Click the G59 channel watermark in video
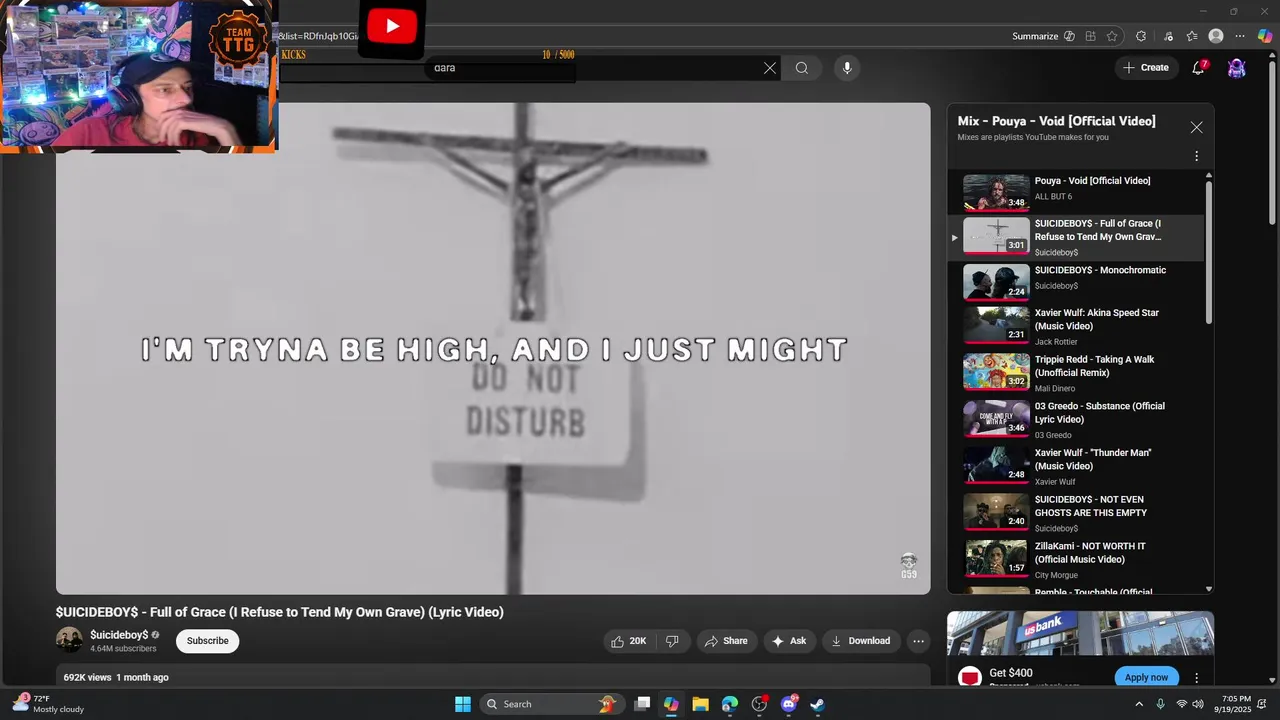 909,566
